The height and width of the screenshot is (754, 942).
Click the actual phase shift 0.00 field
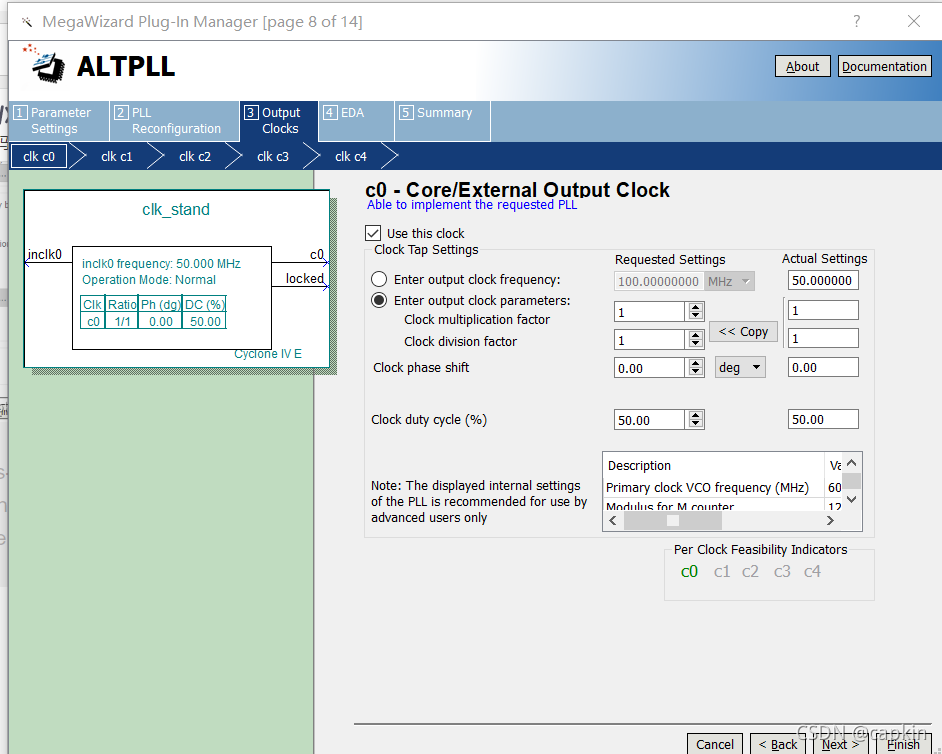pos(823,367)
